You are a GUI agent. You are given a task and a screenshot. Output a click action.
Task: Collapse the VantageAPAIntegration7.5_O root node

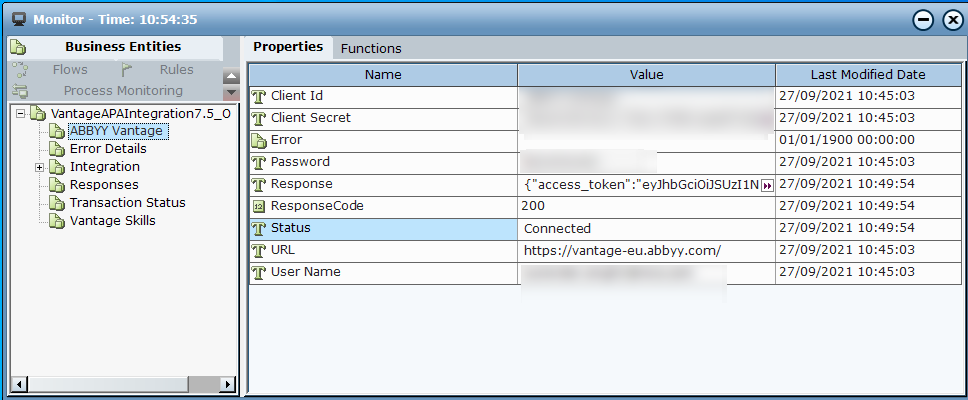21,113
